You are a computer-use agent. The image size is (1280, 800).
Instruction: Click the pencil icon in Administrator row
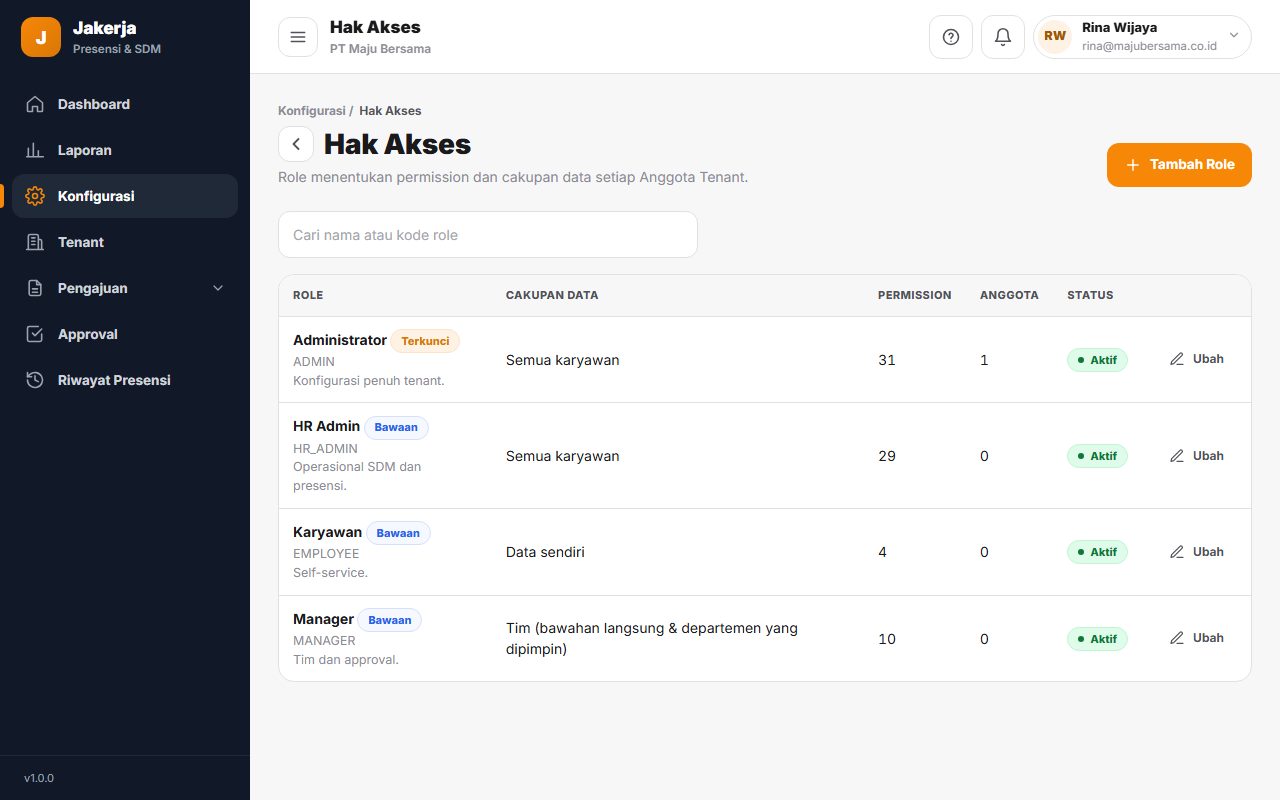(x=1177, y=359)
